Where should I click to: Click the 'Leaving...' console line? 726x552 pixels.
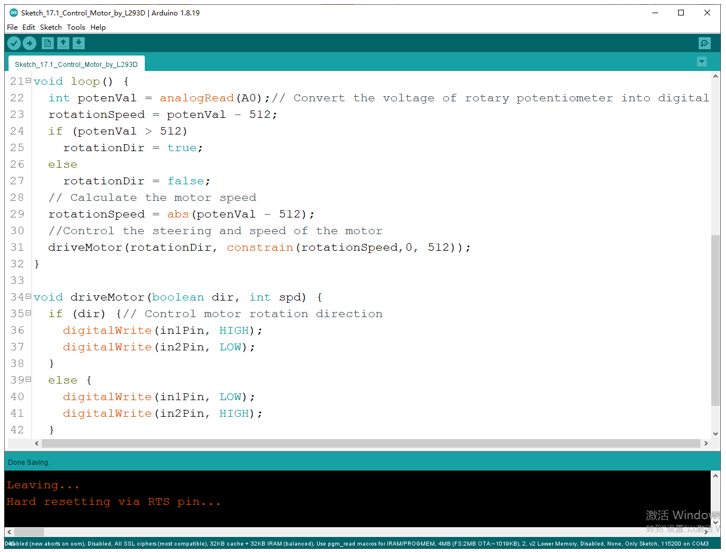click(43, 485)
